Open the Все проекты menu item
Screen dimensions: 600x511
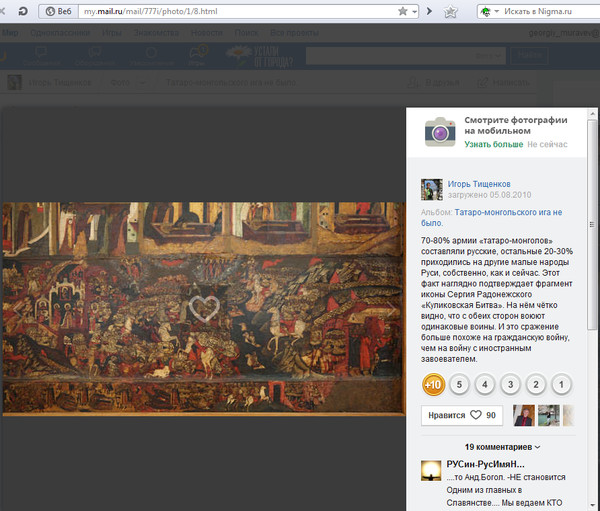point(294,33)
